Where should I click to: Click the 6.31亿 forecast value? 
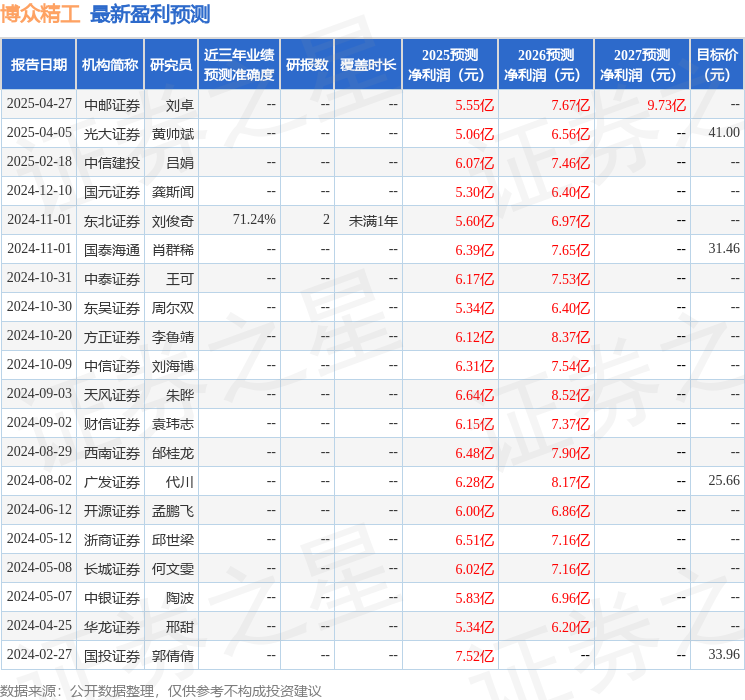coord(474,366)
